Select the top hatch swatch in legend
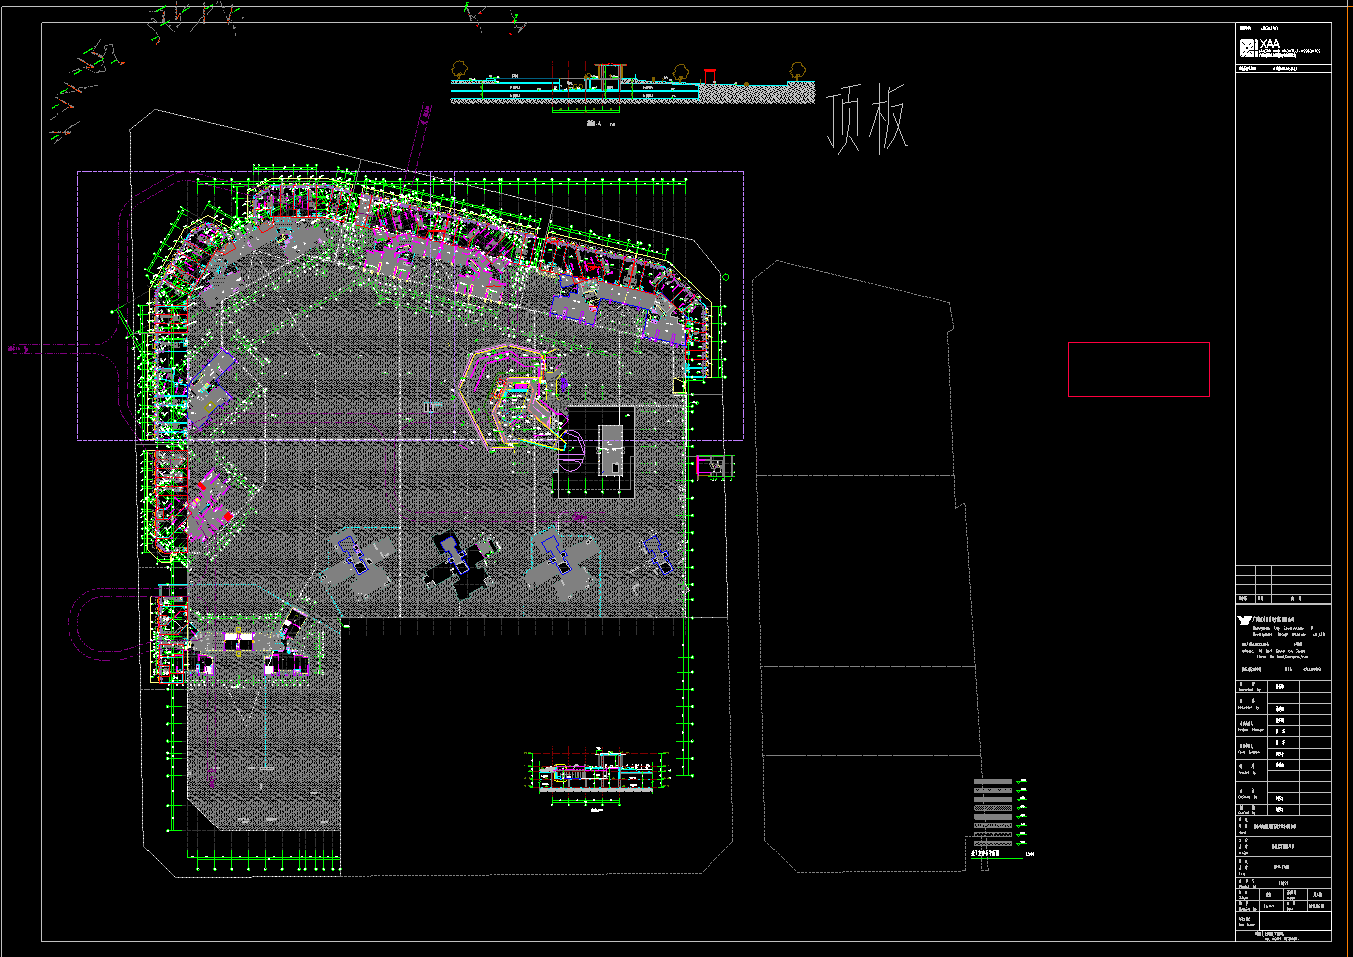The image size is (1353, 957). point(993,781)
